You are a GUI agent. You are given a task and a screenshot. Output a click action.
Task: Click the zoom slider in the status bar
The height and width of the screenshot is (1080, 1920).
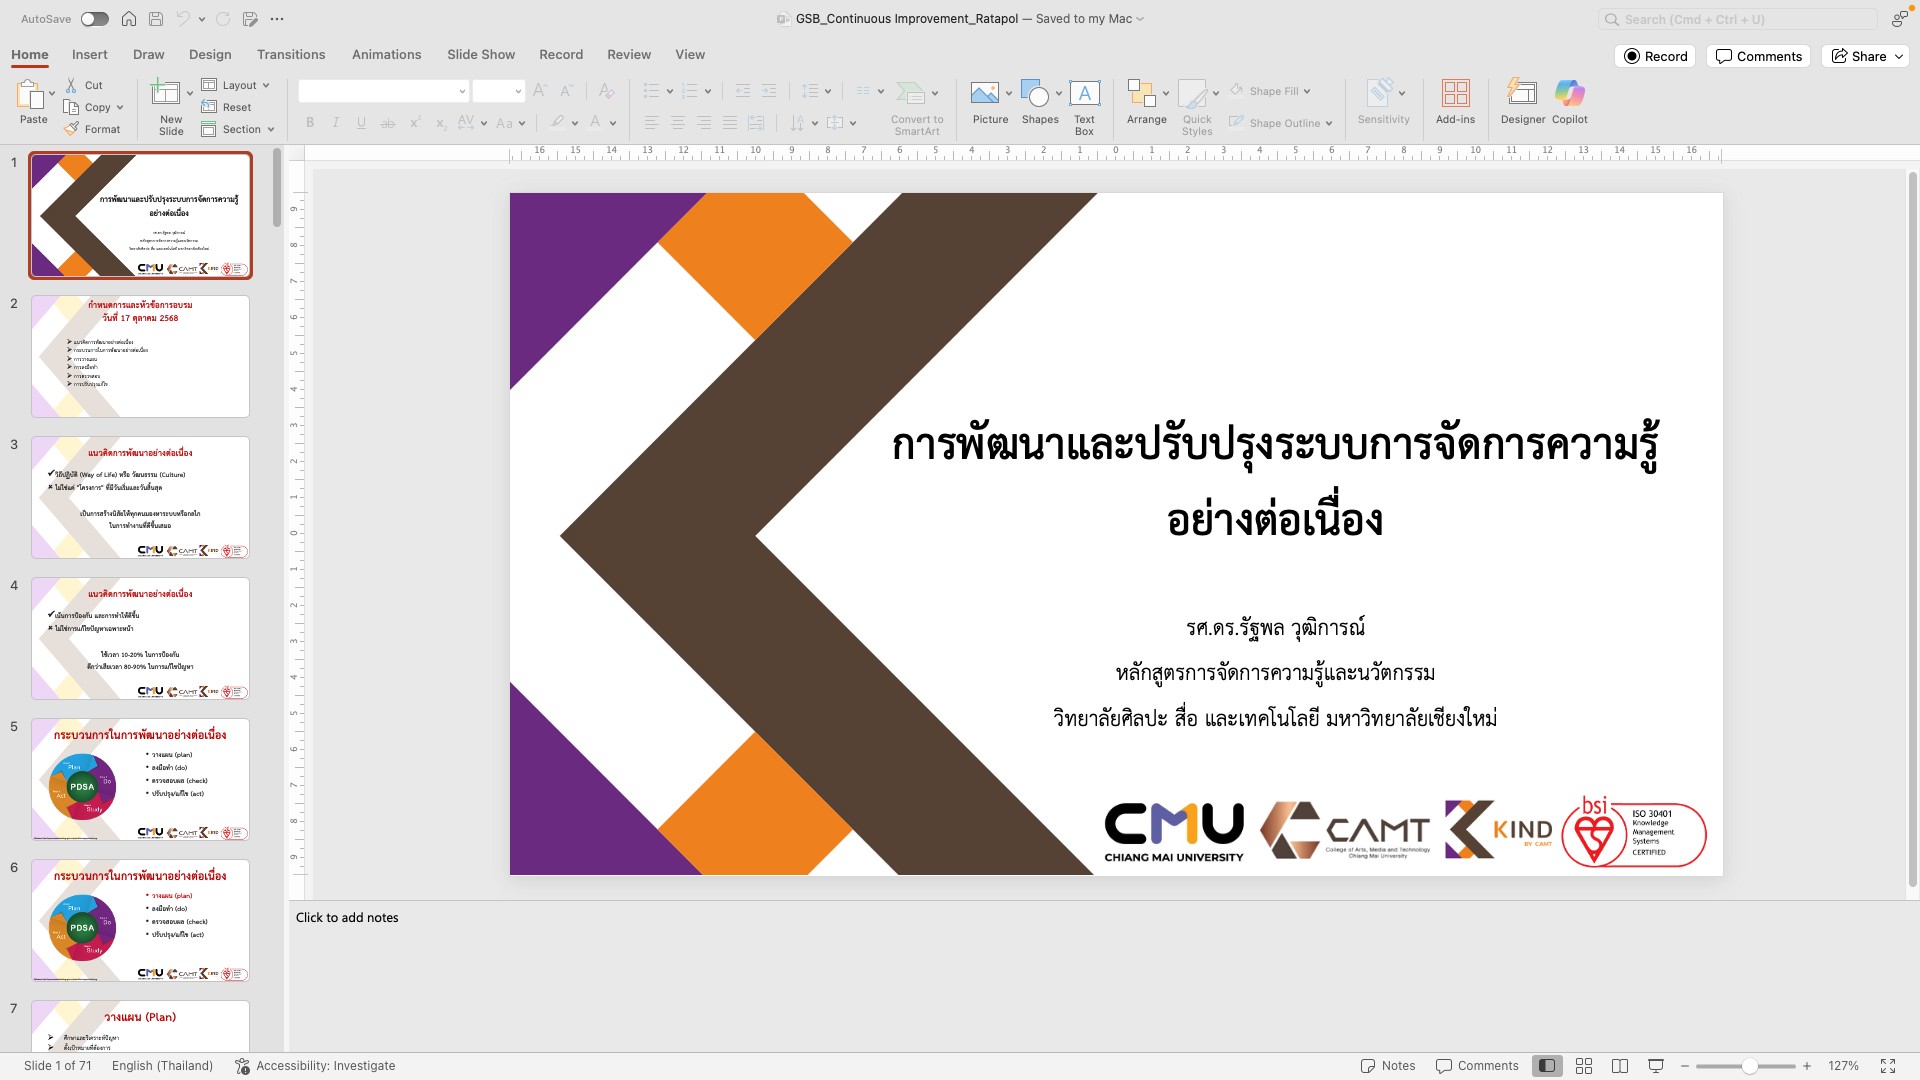click(x=1749, y=1066)
